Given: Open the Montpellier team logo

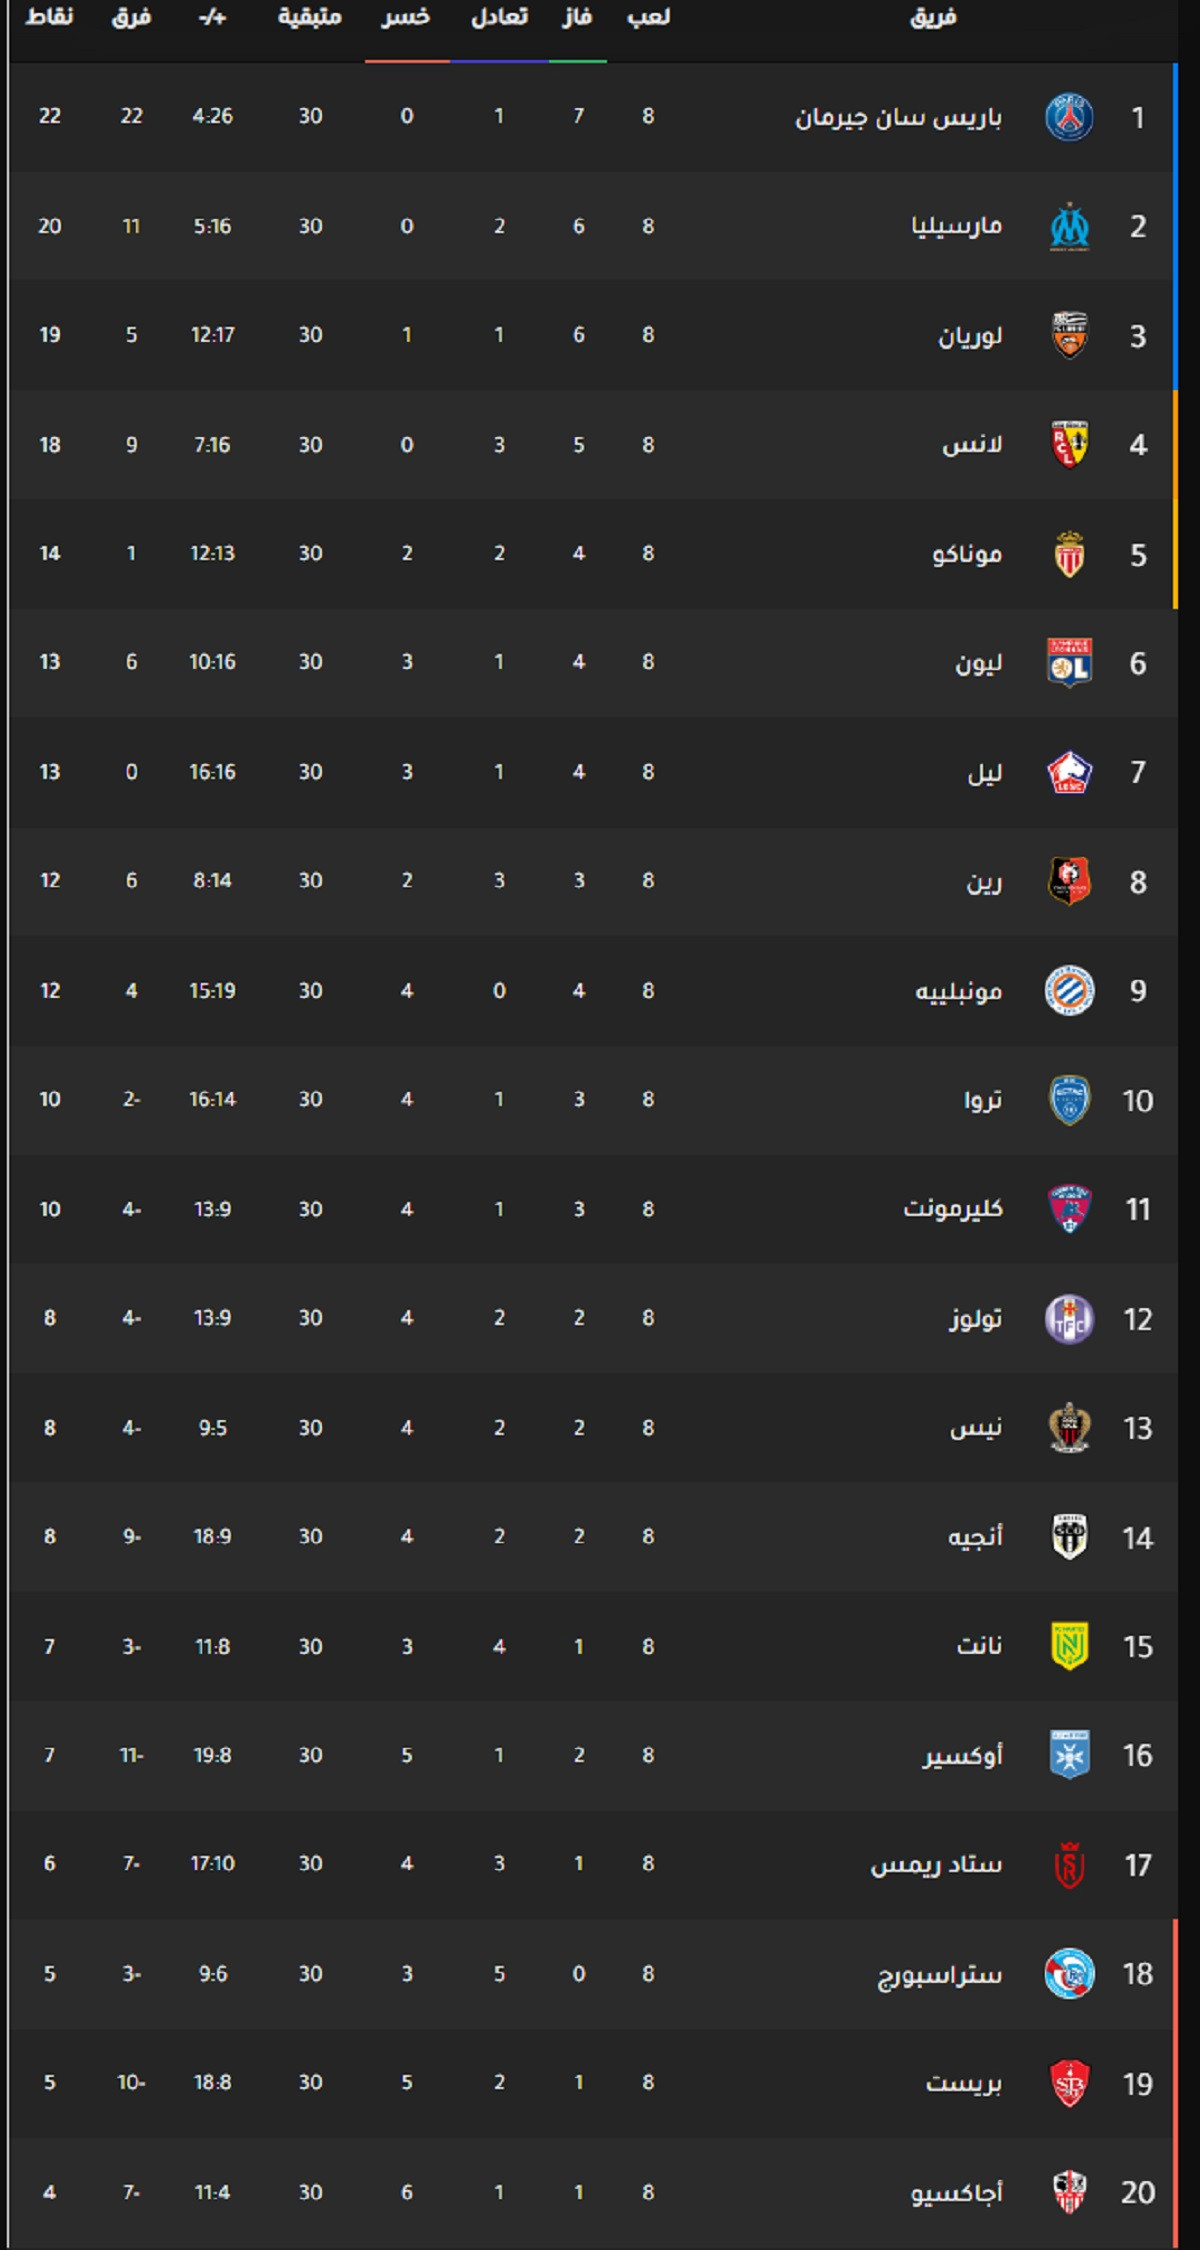Looking at the screenshot, I should 1069,991.
